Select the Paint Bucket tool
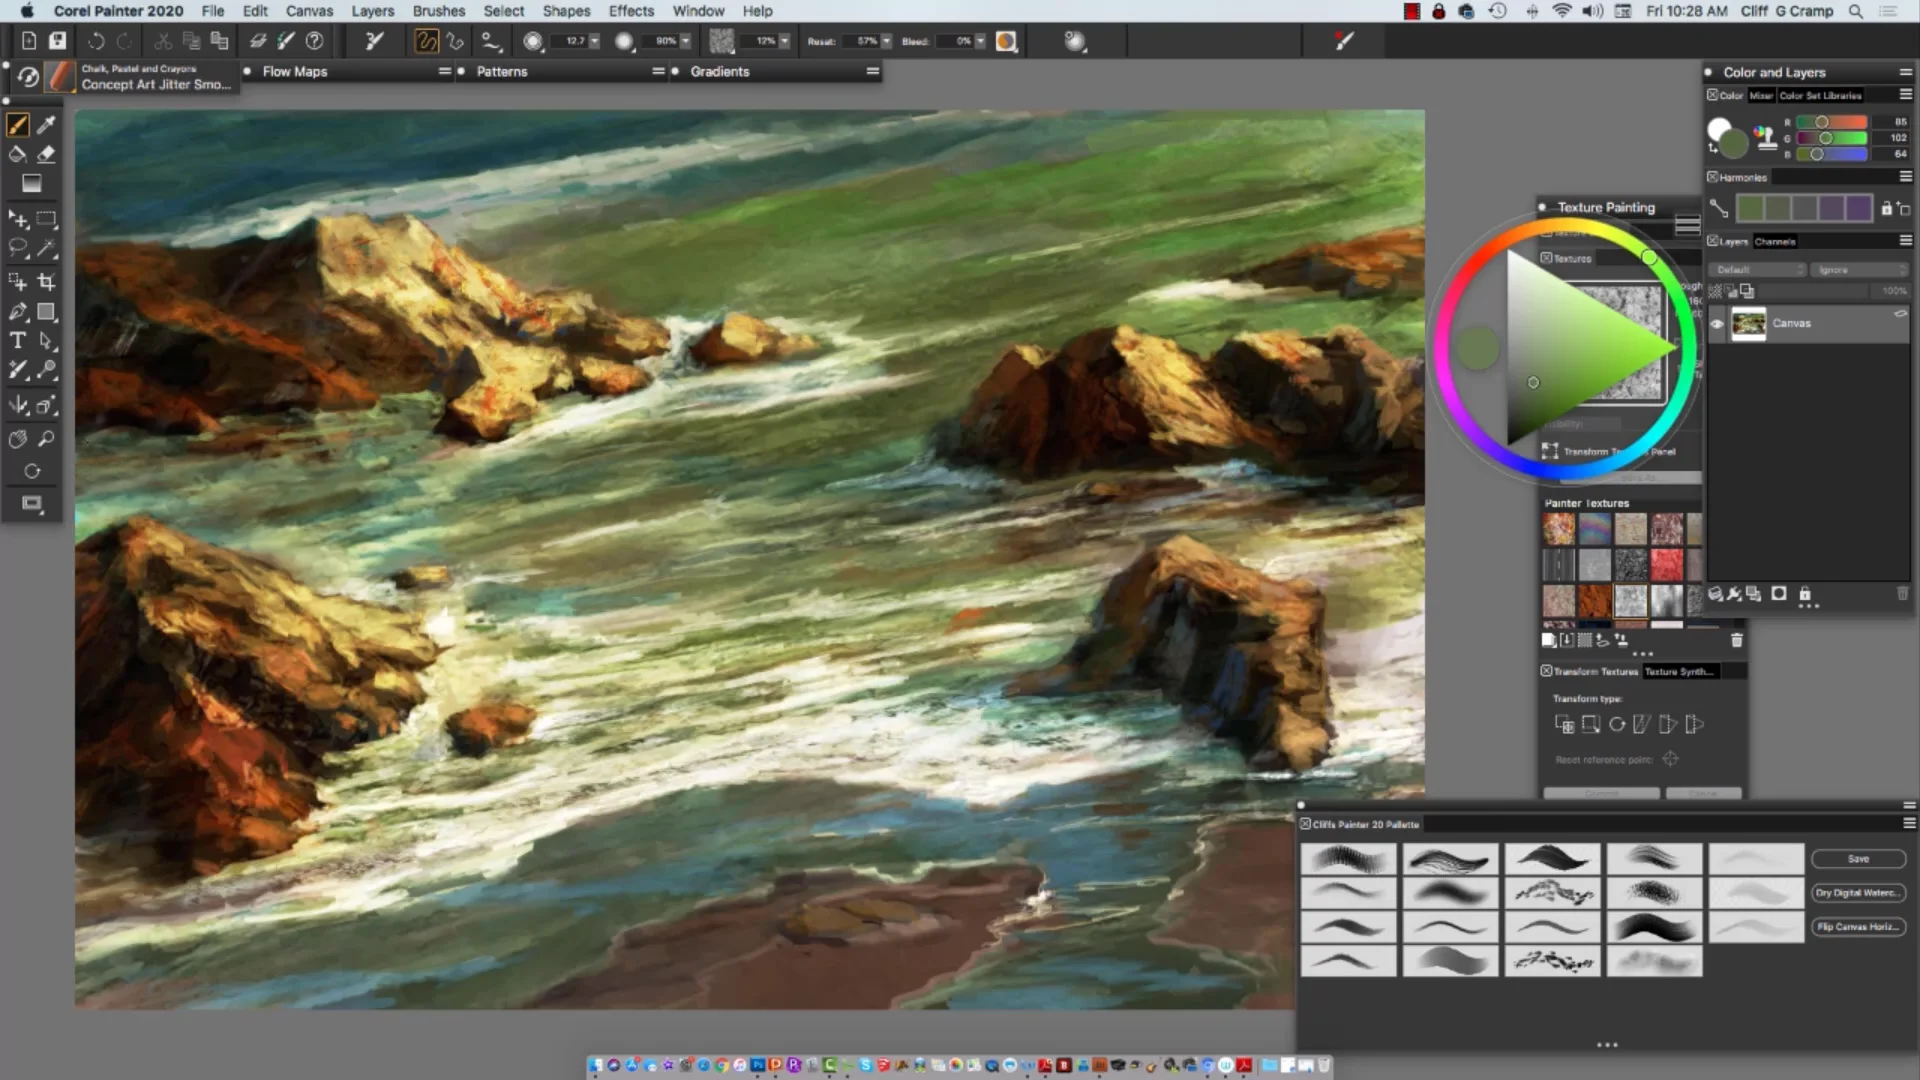The height and width of the screenshot is (1080, 1920). pyautogui.click(x=17, y=154)
